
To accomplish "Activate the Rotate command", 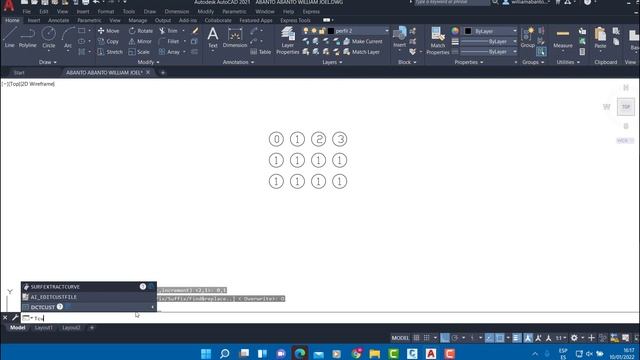I will (x=140, y=31).
